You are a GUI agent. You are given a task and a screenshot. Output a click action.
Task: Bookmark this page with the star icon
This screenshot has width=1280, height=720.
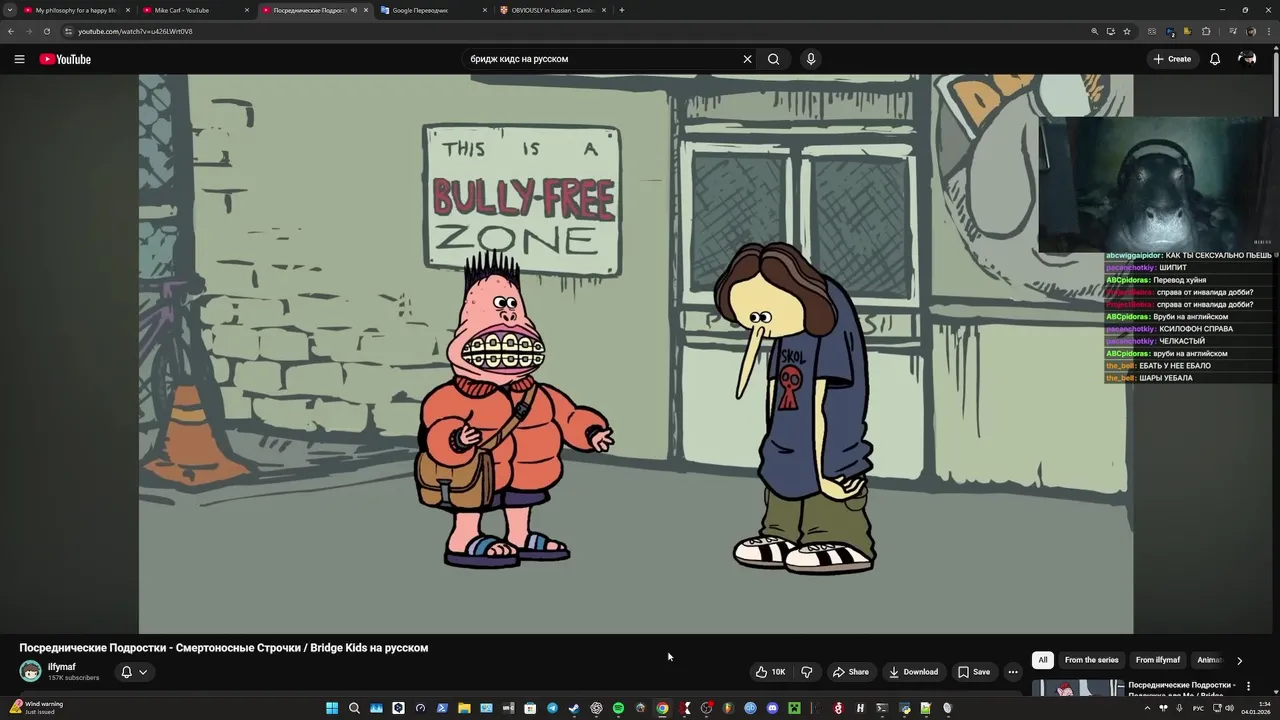(x=1126, y=31)
